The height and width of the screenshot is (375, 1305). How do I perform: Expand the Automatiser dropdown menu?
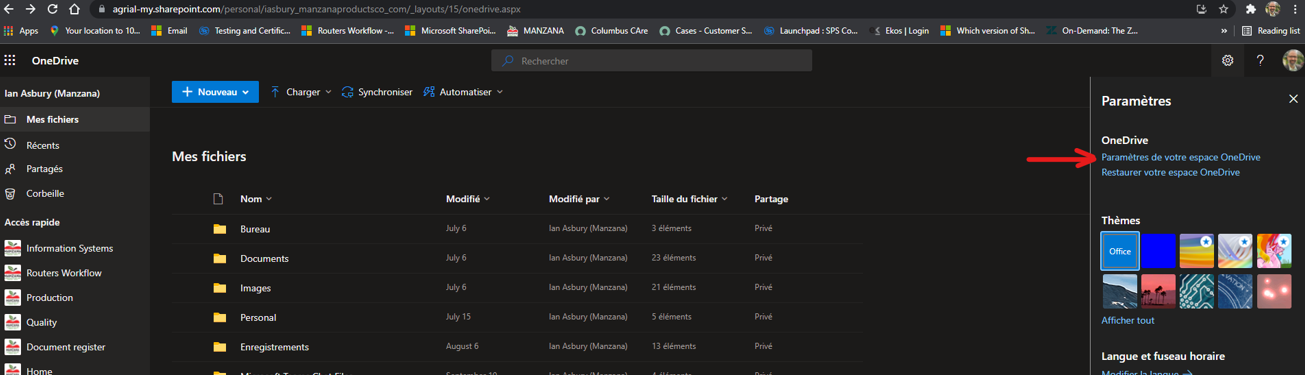(x=463, y=92)
